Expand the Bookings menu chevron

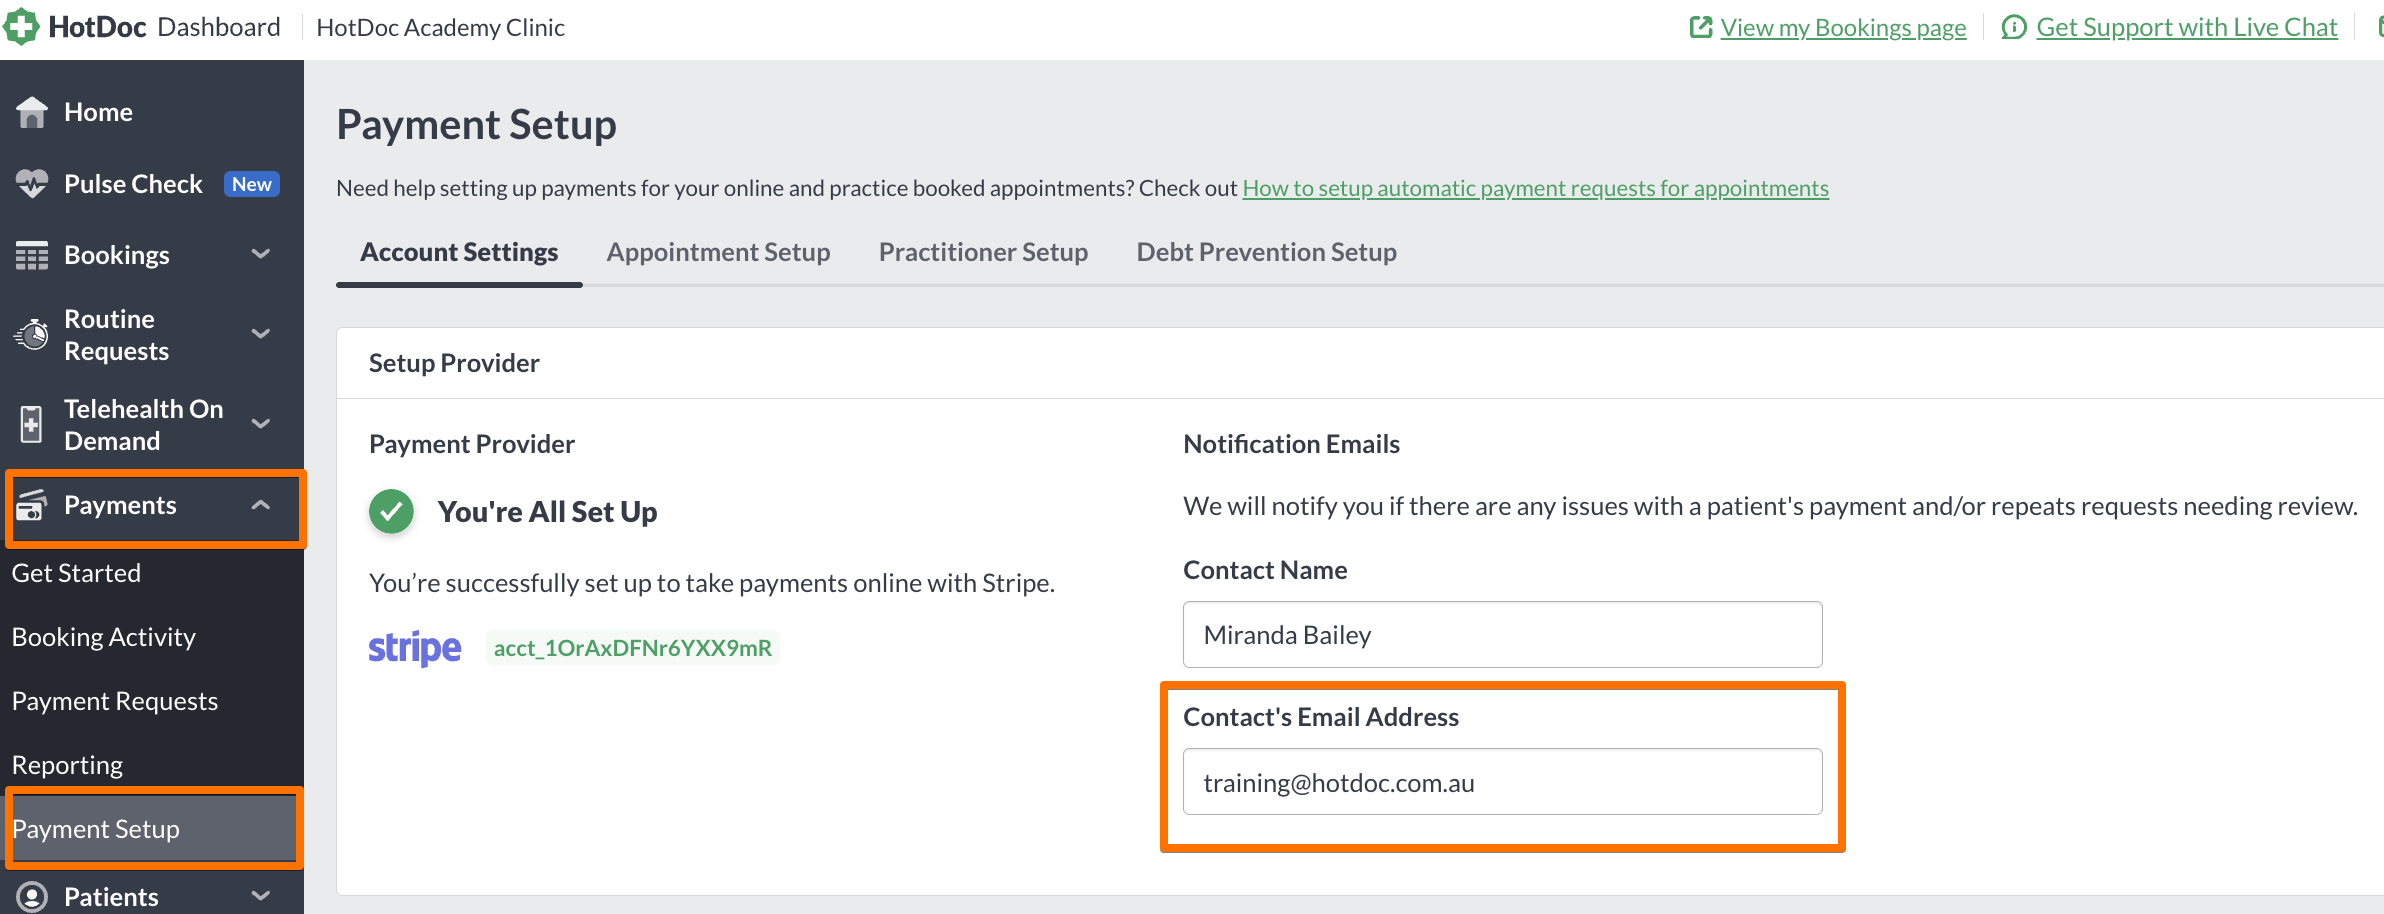(261, 254)
